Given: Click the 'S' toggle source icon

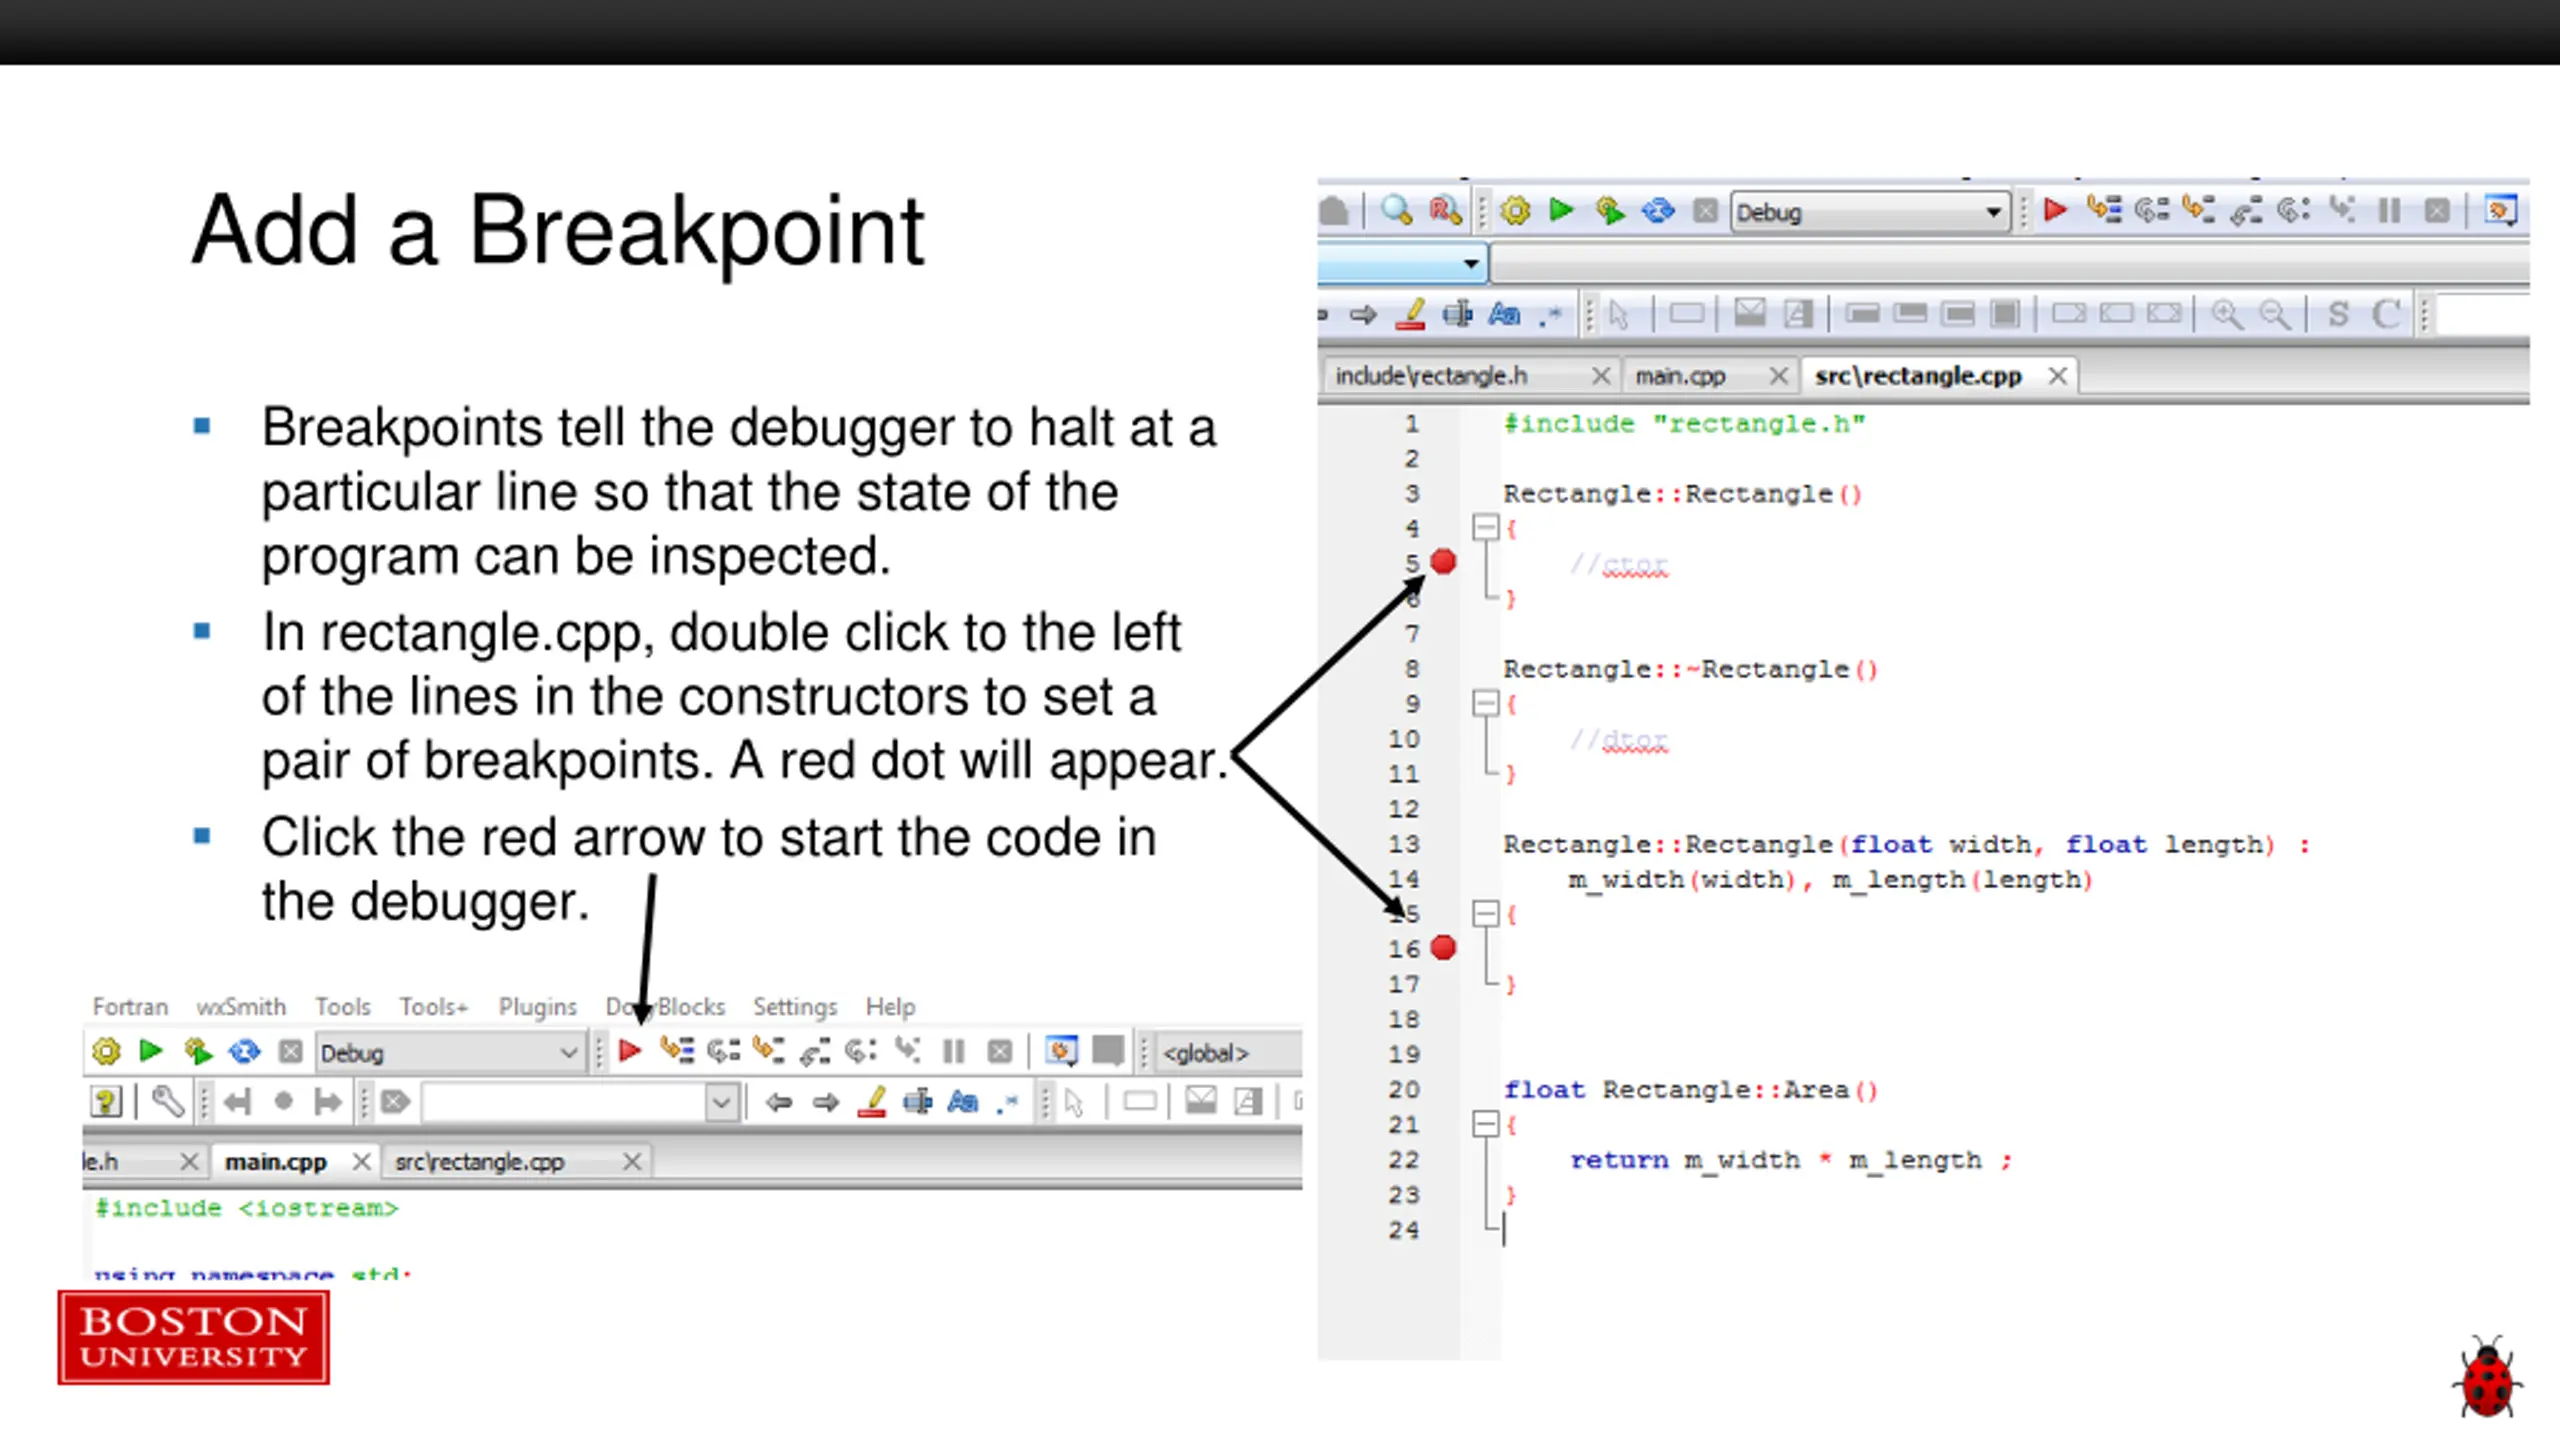Looking at the screenshot, I should coord(2338,314).
